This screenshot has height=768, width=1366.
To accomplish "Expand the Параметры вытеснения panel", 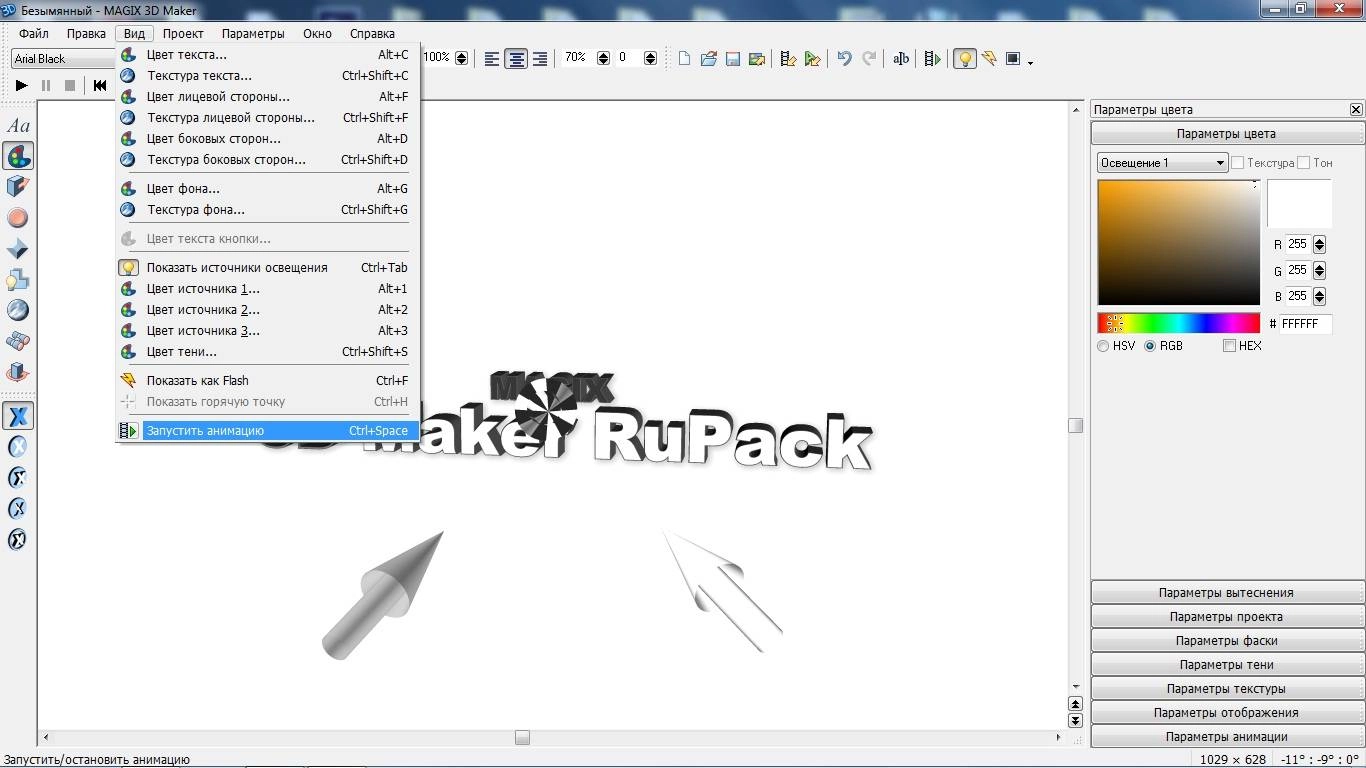I will 1226,593.
